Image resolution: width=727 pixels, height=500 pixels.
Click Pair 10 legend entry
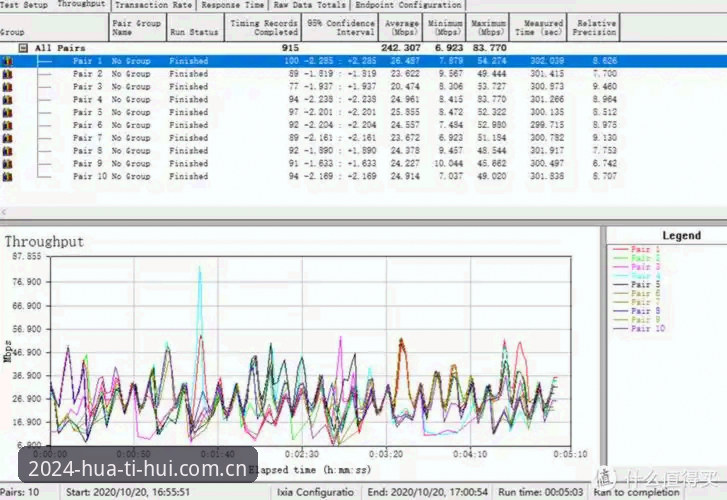[x=639, y=328]
